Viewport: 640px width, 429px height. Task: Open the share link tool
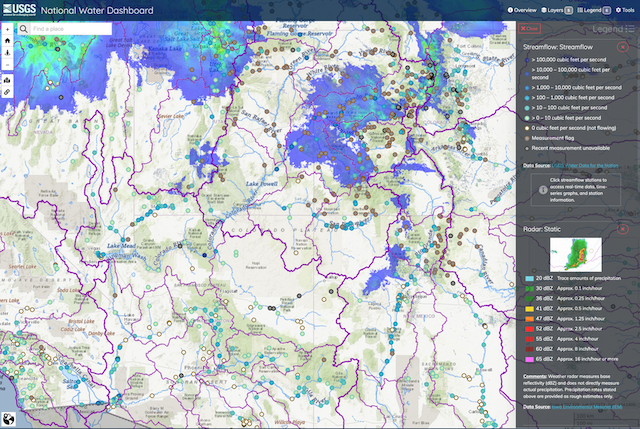pyautogui.click(x=7, y=92)
